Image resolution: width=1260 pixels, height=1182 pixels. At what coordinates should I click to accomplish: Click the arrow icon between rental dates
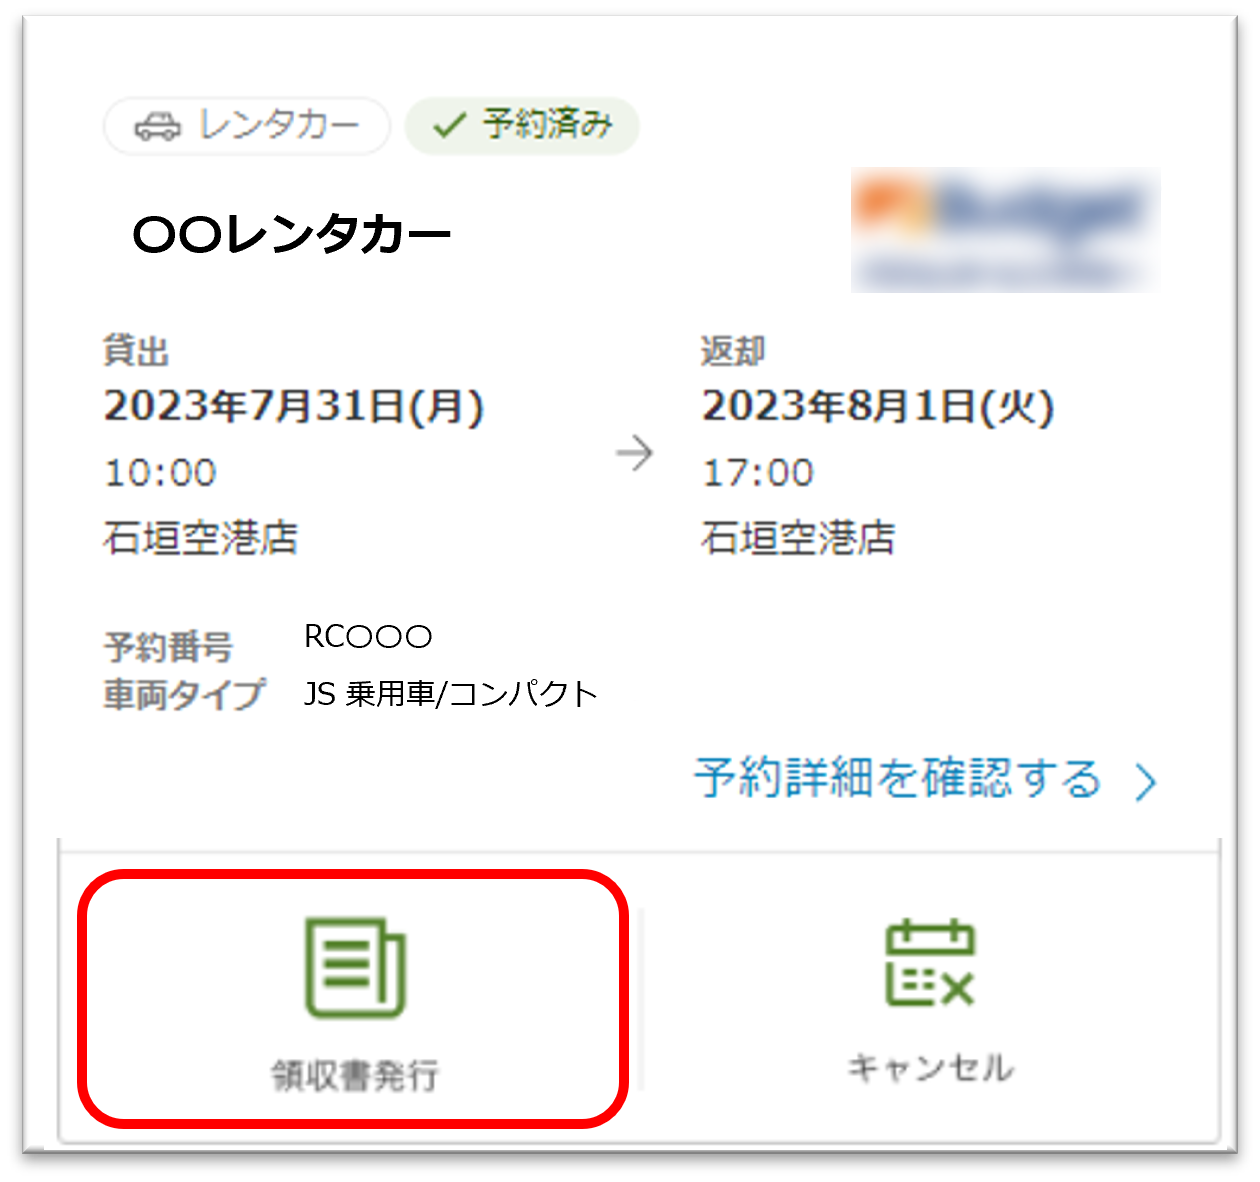click(x=637, y=453)
